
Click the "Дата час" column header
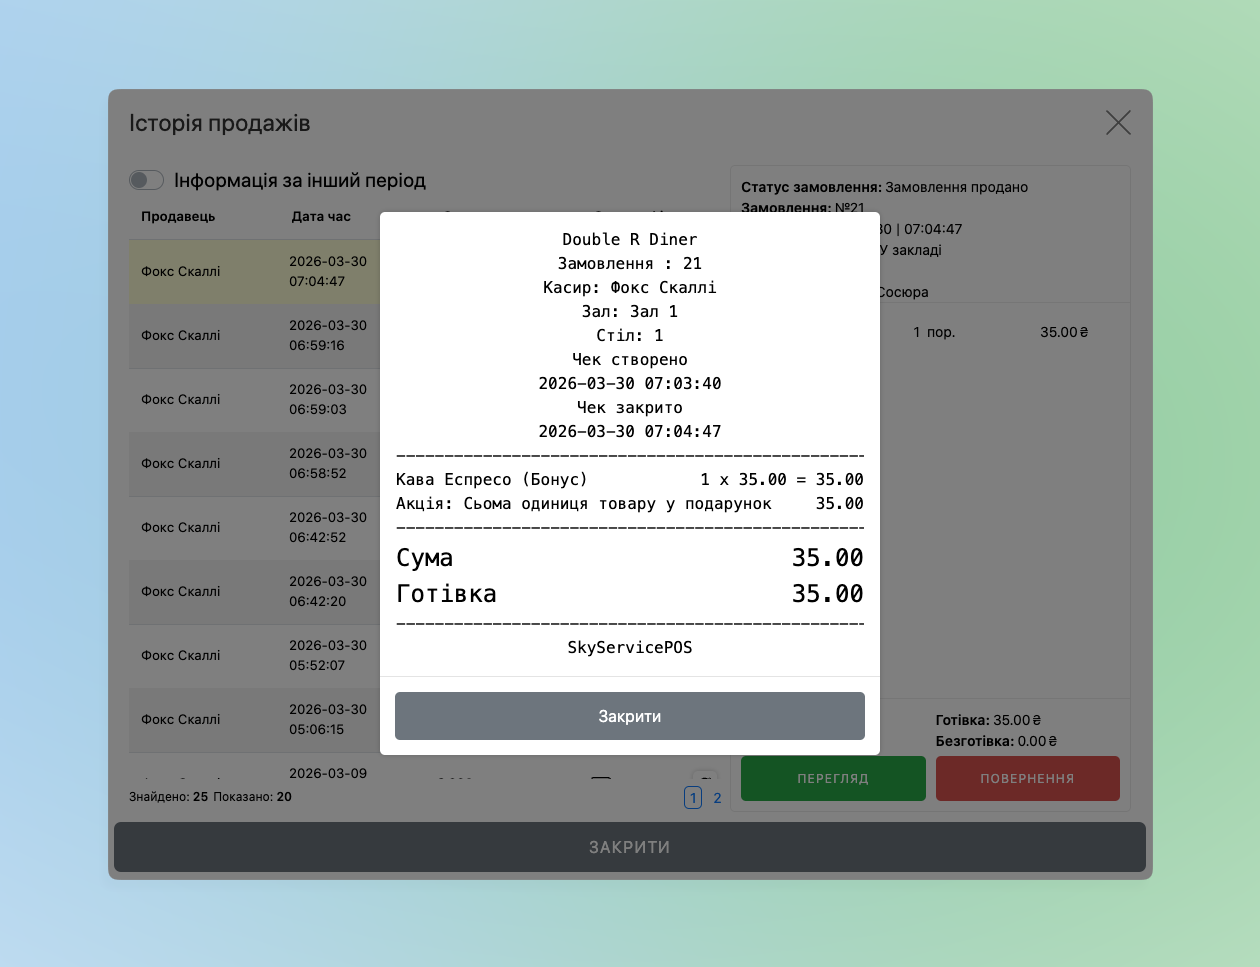point(321,217)
